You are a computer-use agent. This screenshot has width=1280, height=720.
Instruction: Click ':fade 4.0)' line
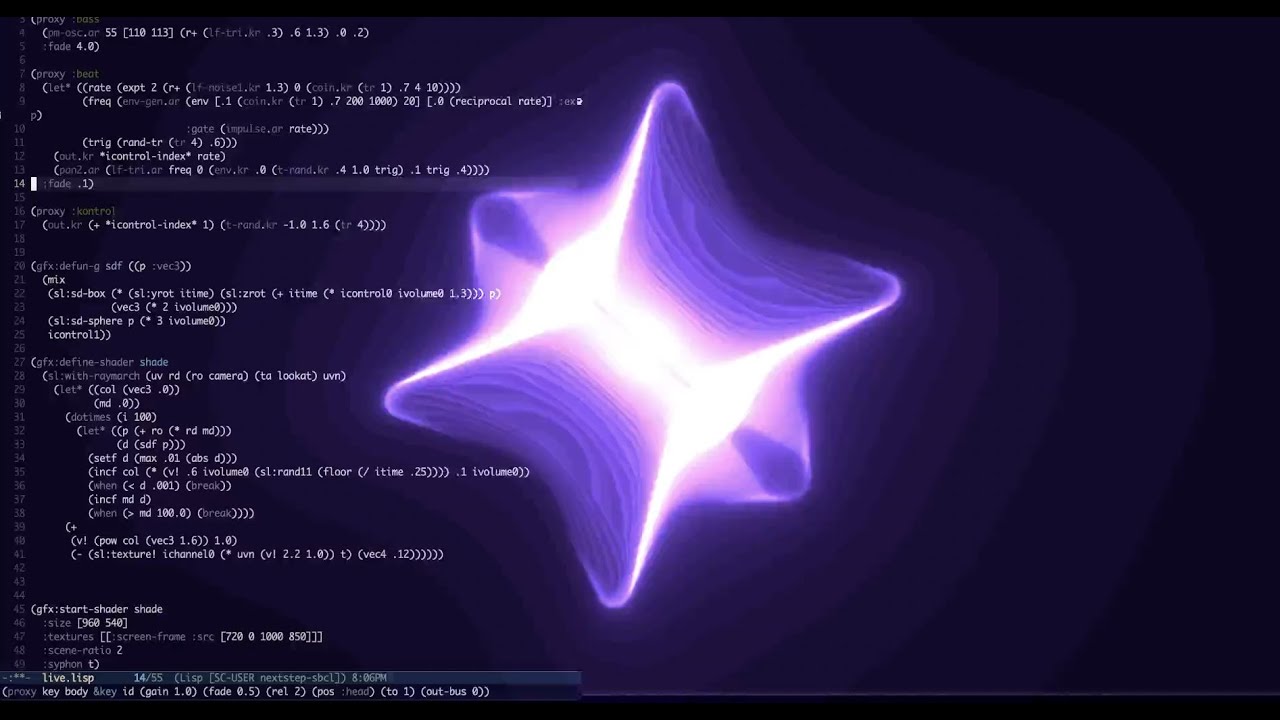71,46
